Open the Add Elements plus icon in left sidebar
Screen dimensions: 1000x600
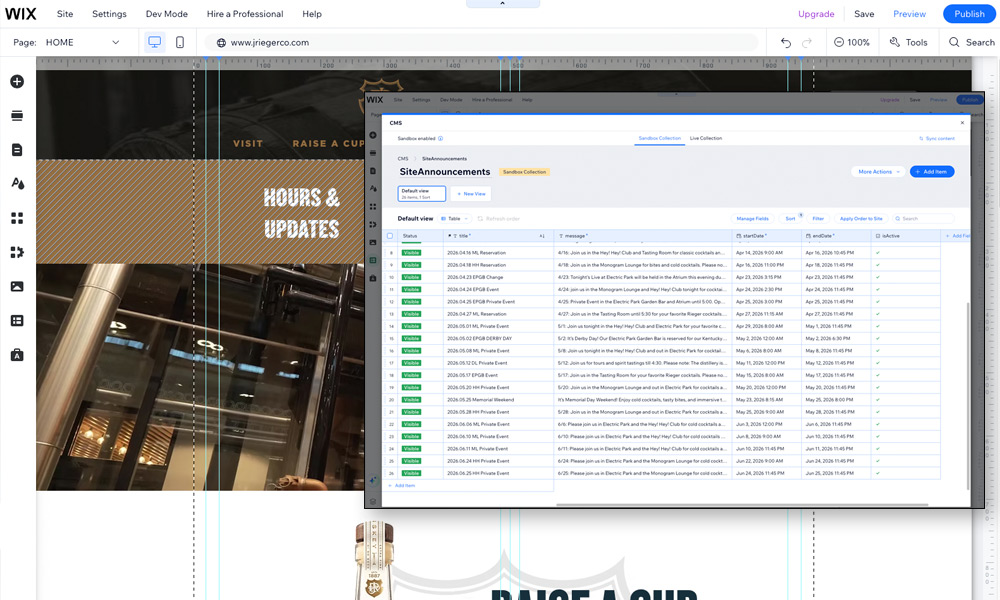17,82
